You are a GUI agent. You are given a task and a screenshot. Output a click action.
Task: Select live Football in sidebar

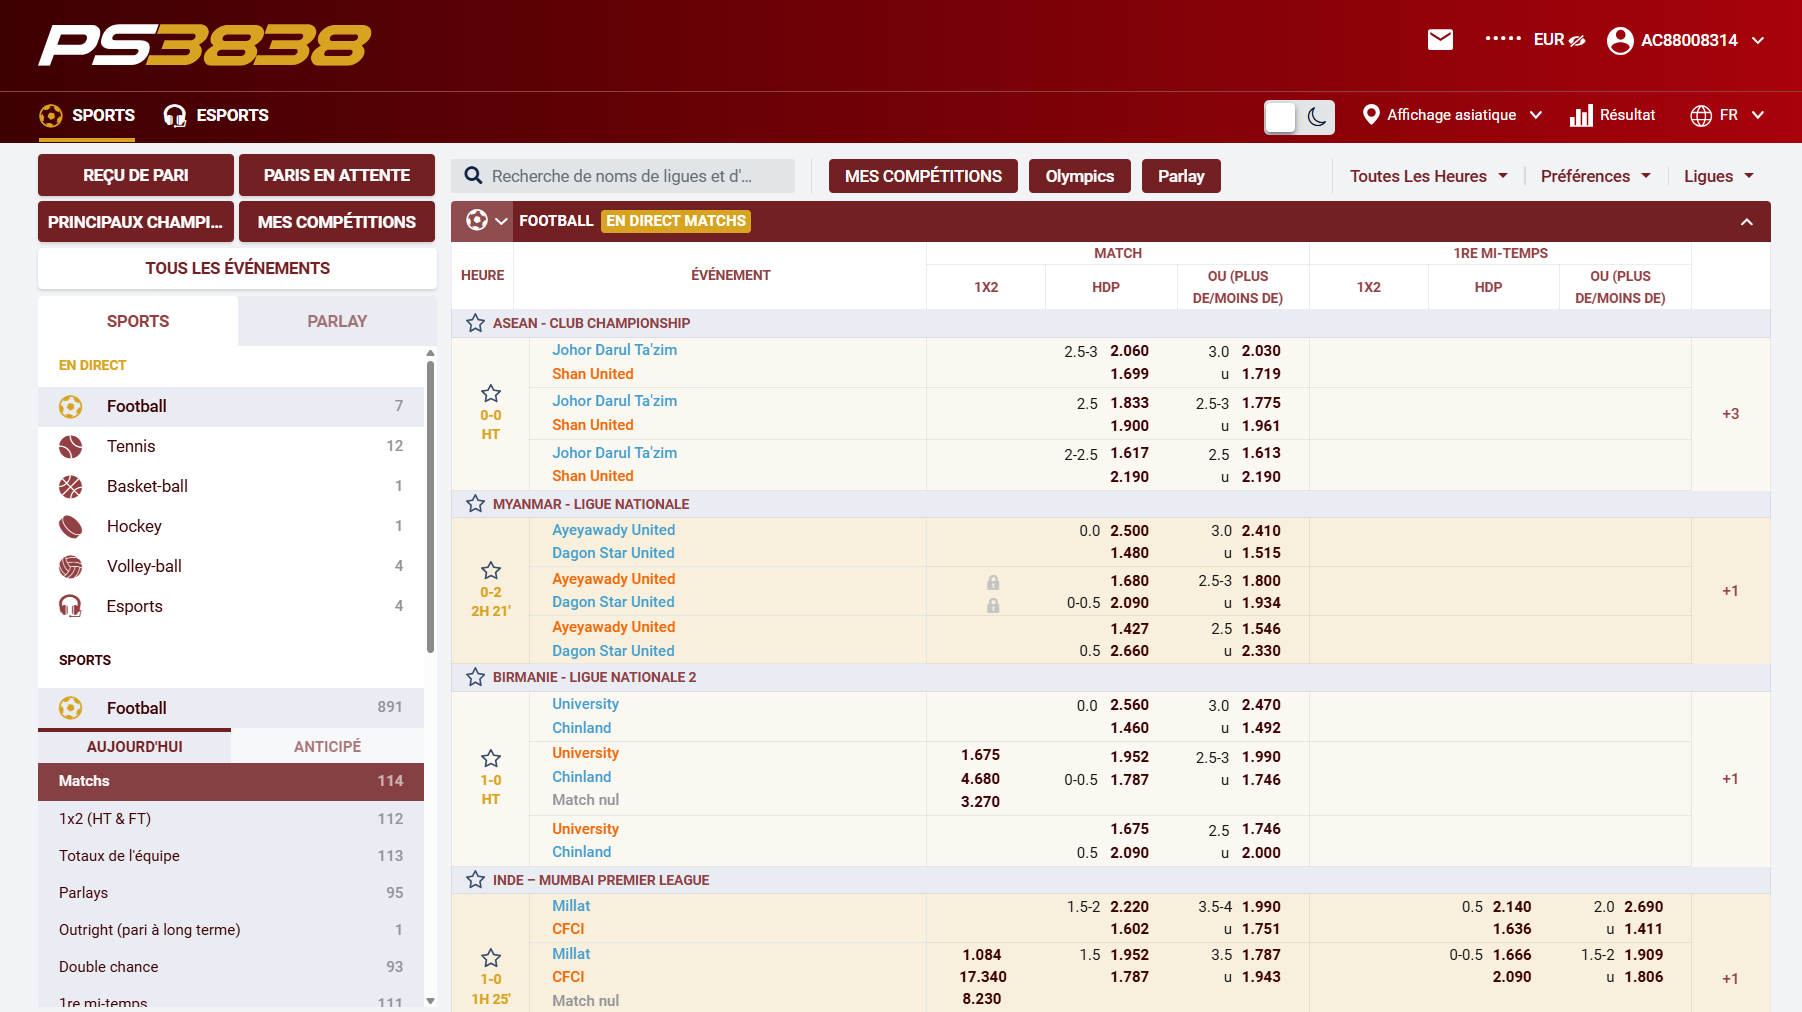[x=231, y=406]
